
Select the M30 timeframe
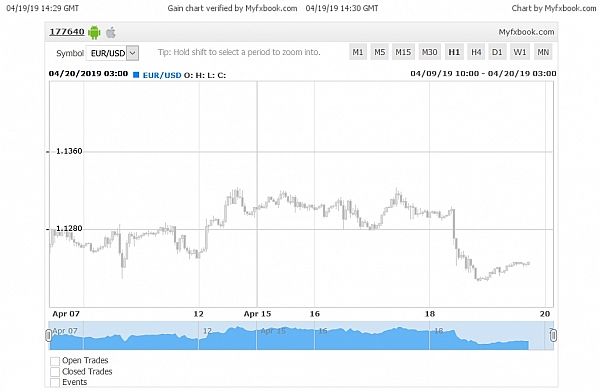429,52
